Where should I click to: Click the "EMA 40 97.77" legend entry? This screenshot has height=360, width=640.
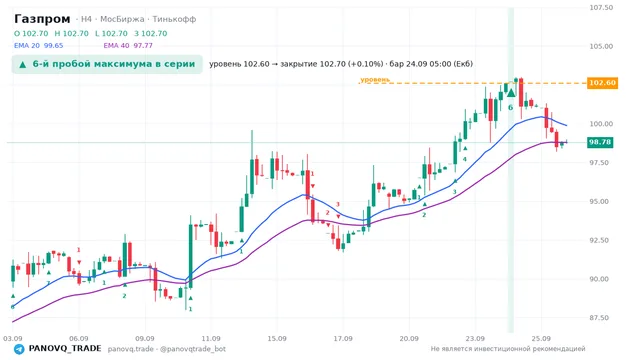click(x=128, y=46)
